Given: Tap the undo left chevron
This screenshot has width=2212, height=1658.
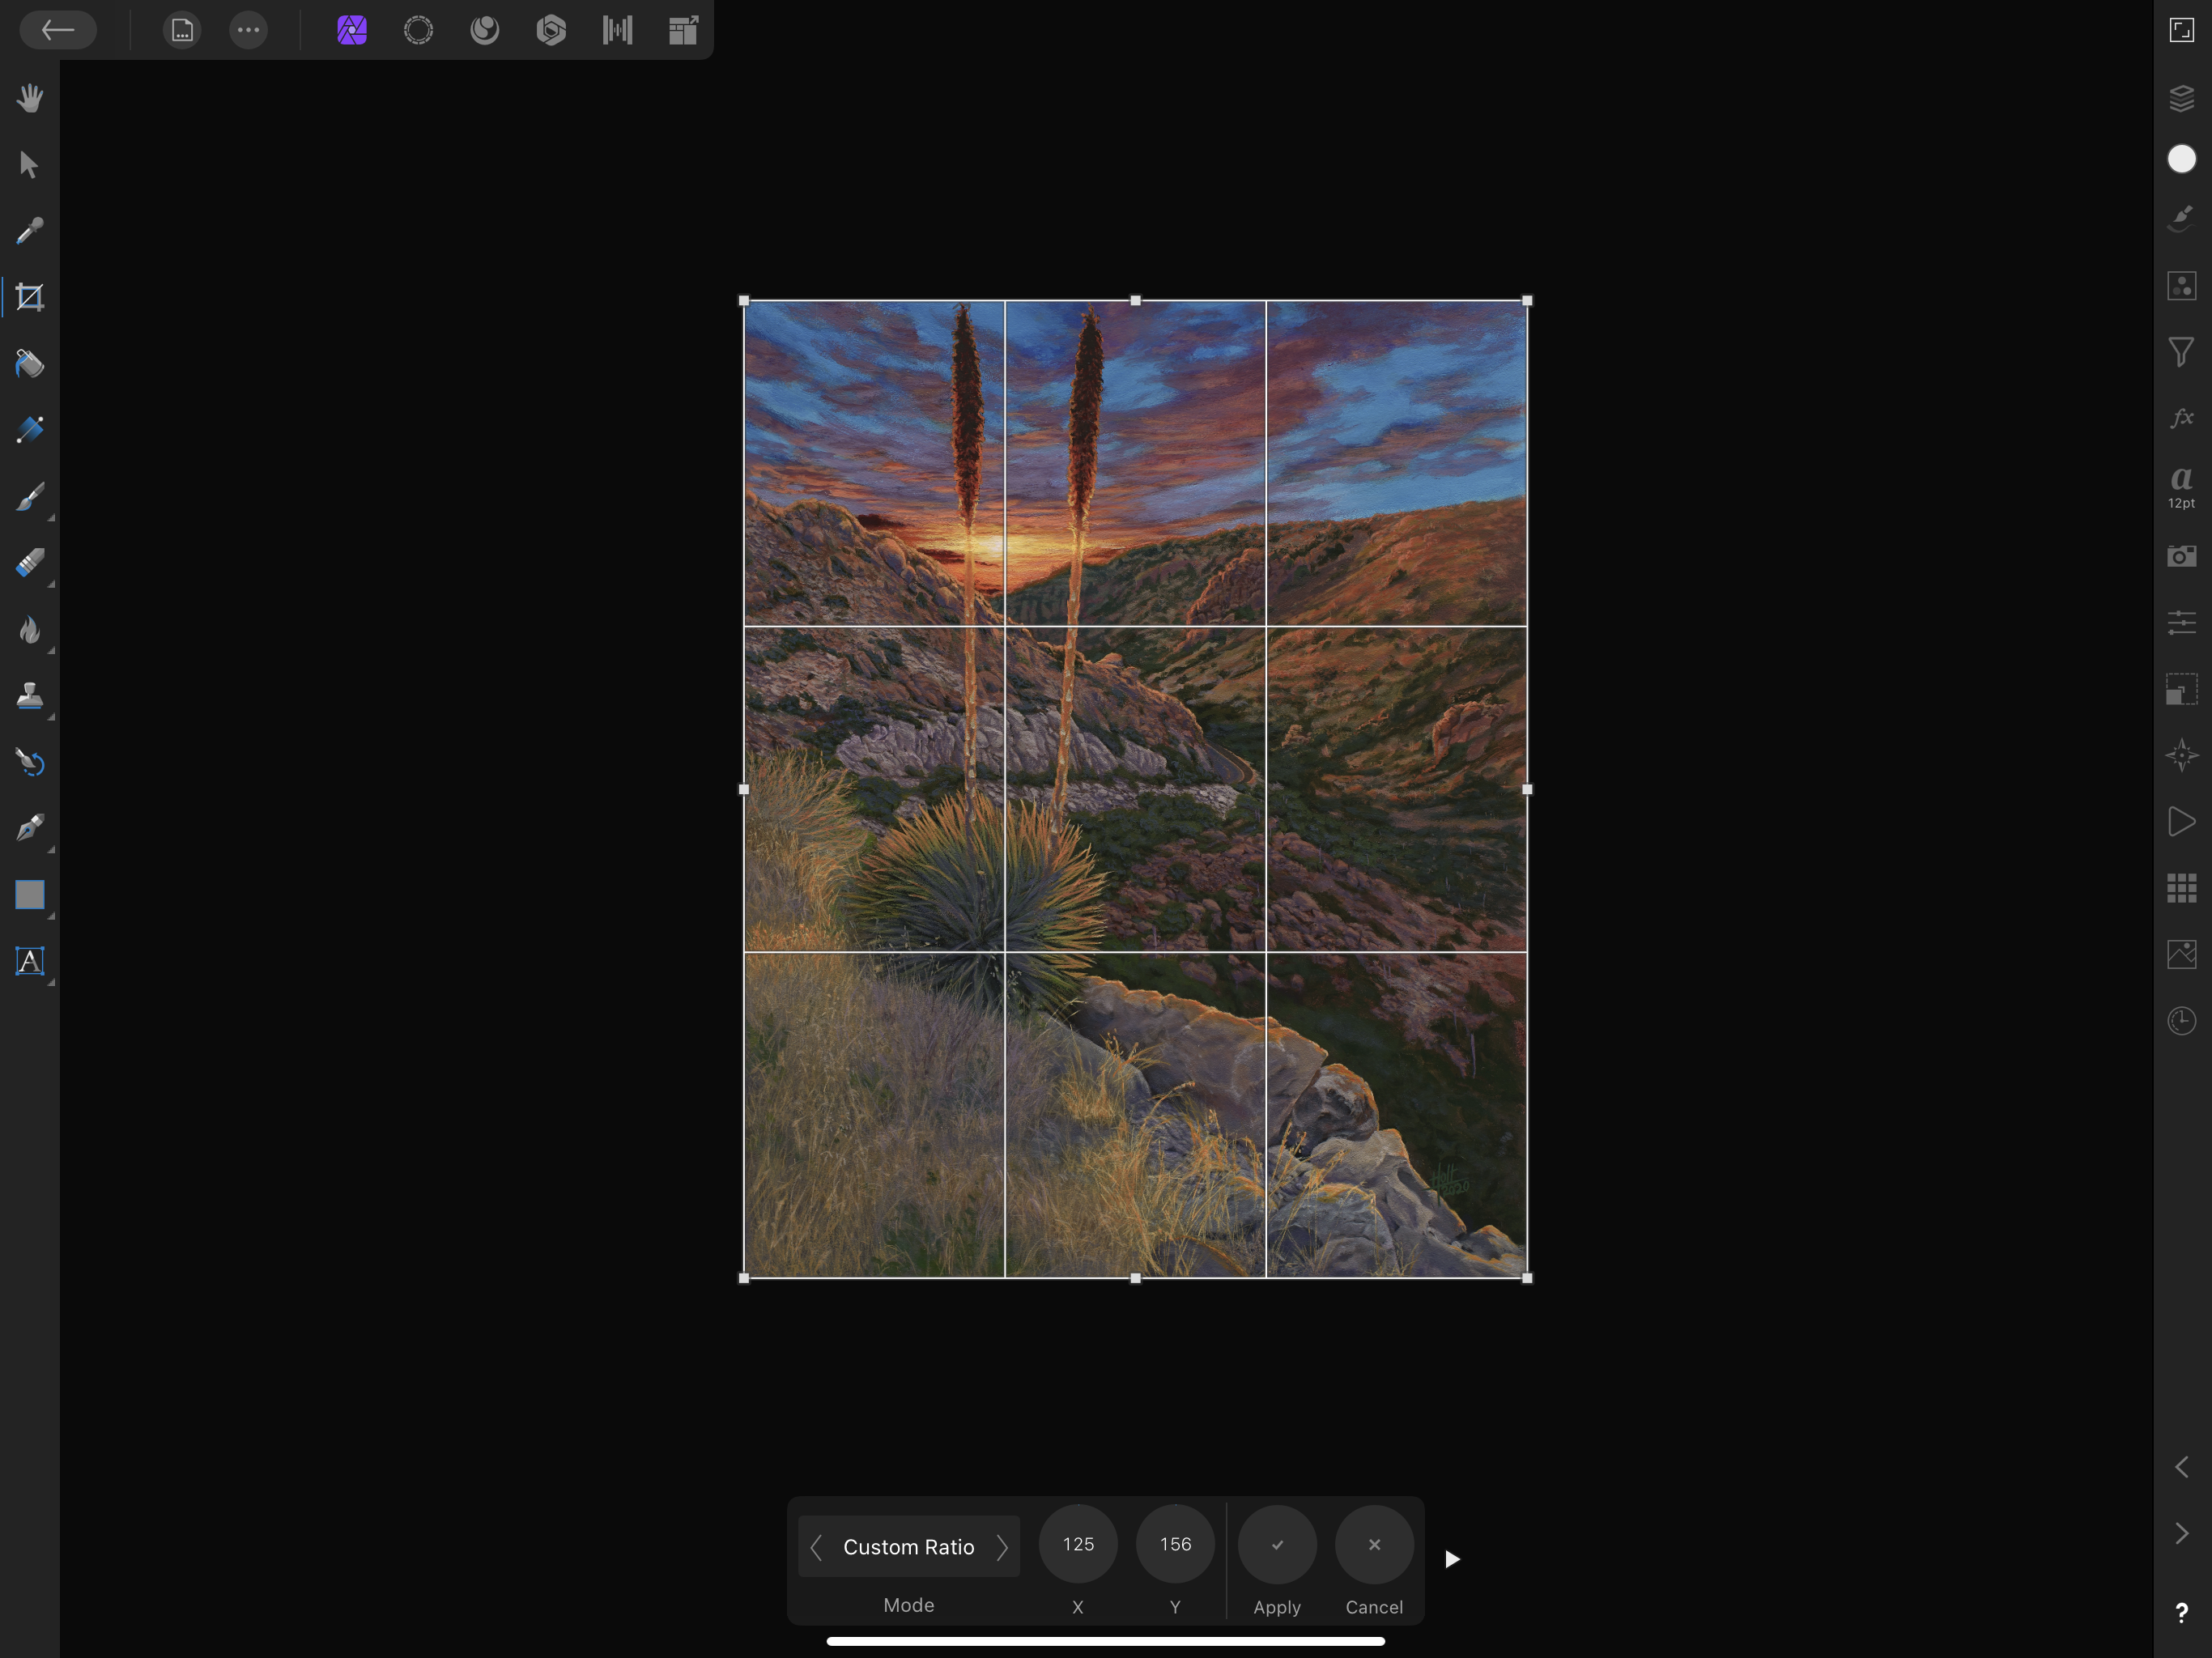Looking at the screenshot, I should coord(2181,1467).
